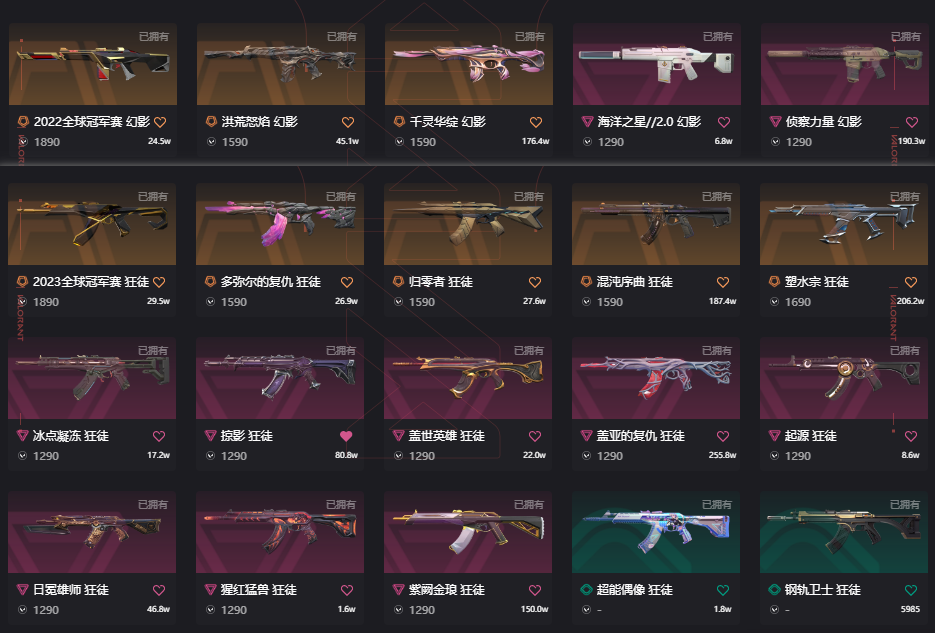Open the 冰点凝冻 狂徒 title link

tap(71, 436)
